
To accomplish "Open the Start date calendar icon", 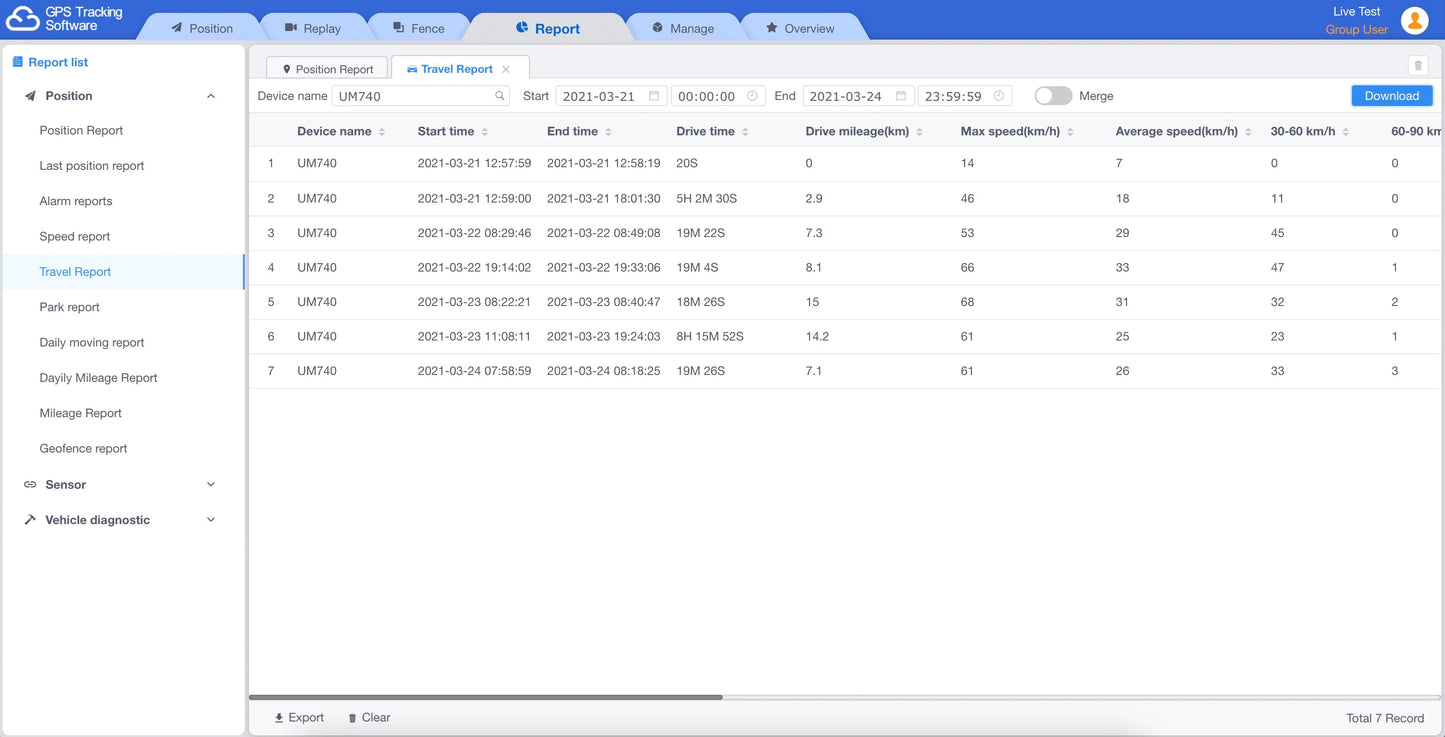I will pos(654,95).
